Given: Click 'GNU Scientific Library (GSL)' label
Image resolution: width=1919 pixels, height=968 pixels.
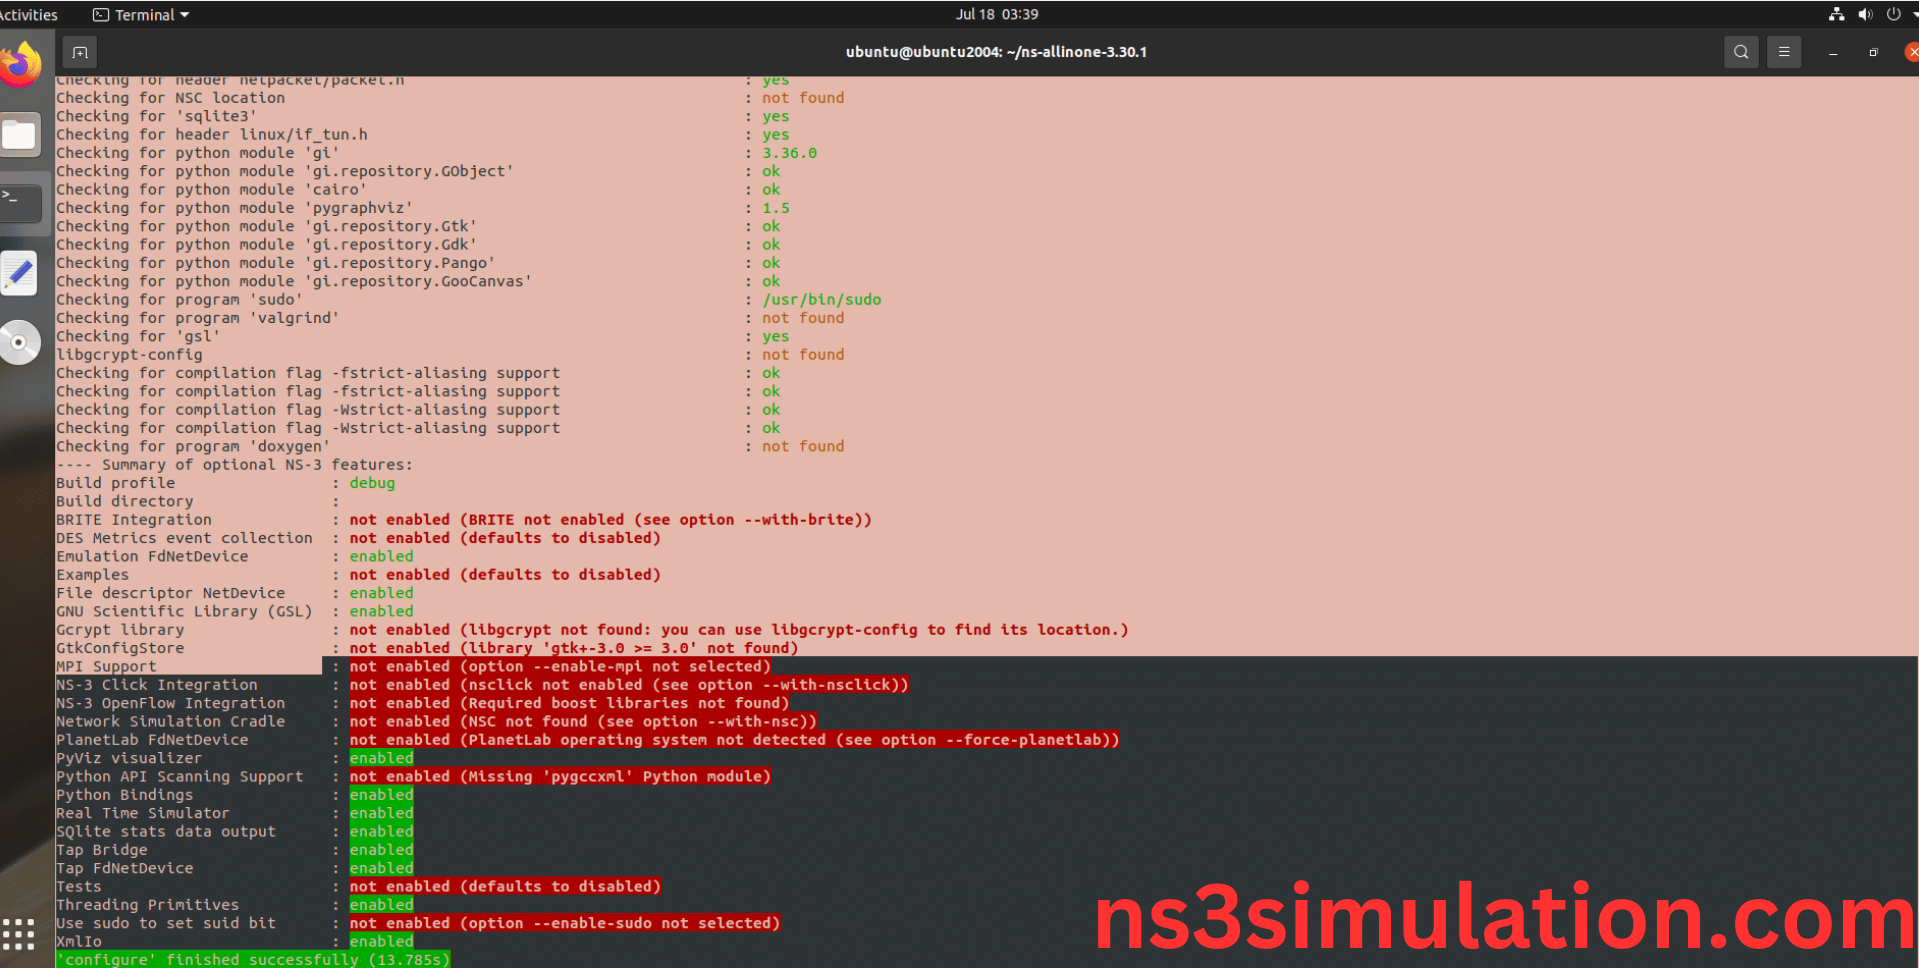Looking at the screenshot, I should coord(184,612).
